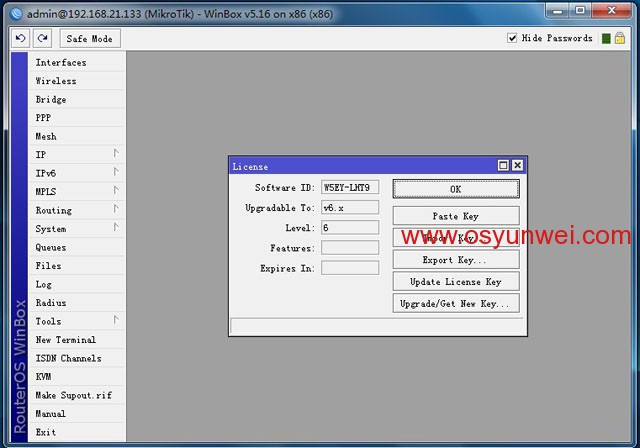Expand the System submenu arrow

(x=116, y=227)
